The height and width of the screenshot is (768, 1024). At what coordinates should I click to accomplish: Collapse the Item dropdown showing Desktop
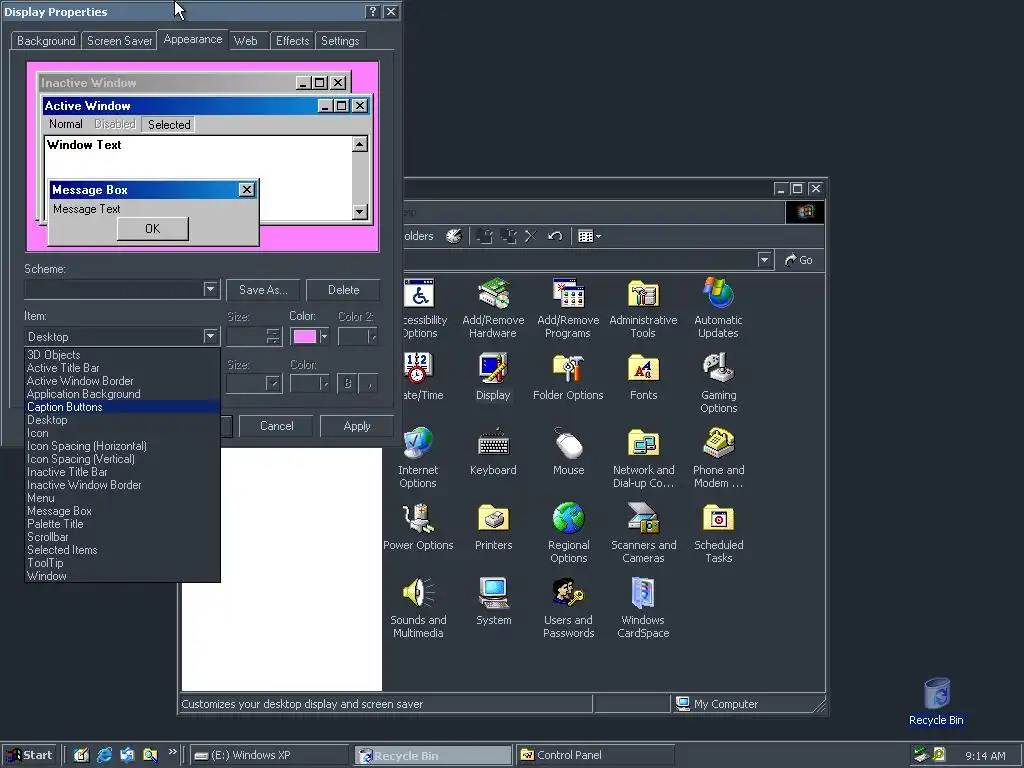click(x=210, y=336)
